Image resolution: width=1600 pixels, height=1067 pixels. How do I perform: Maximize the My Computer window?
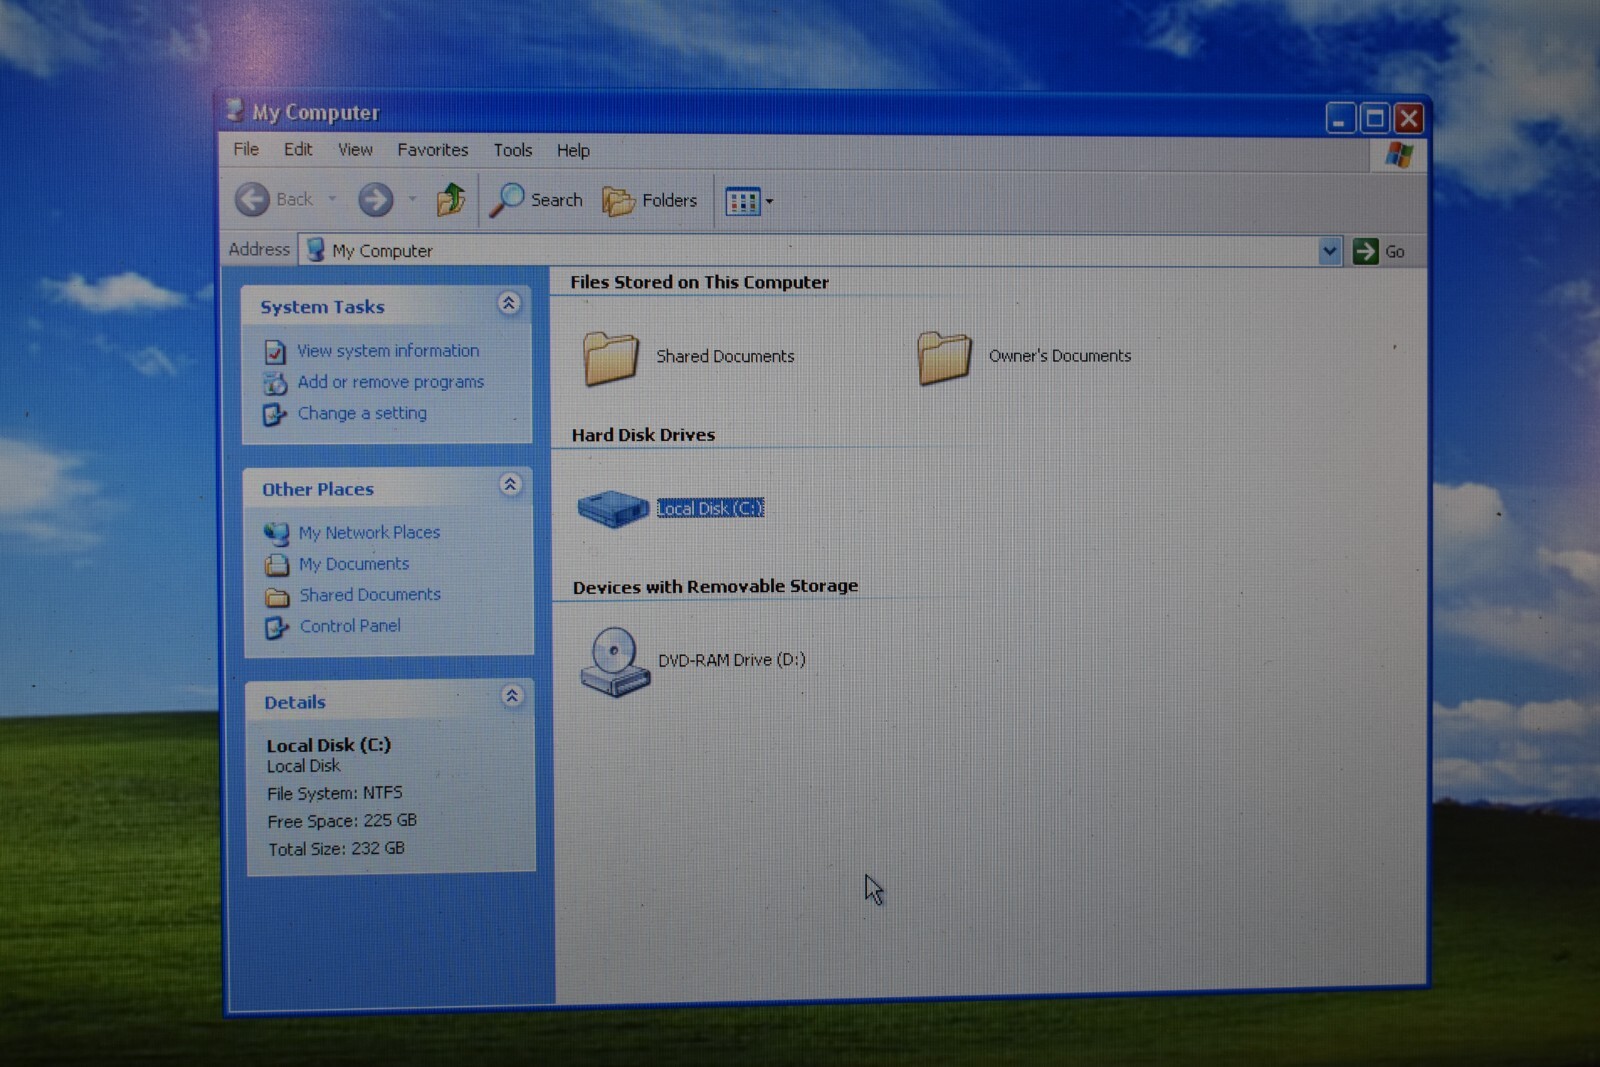[x=1375, y=118]
